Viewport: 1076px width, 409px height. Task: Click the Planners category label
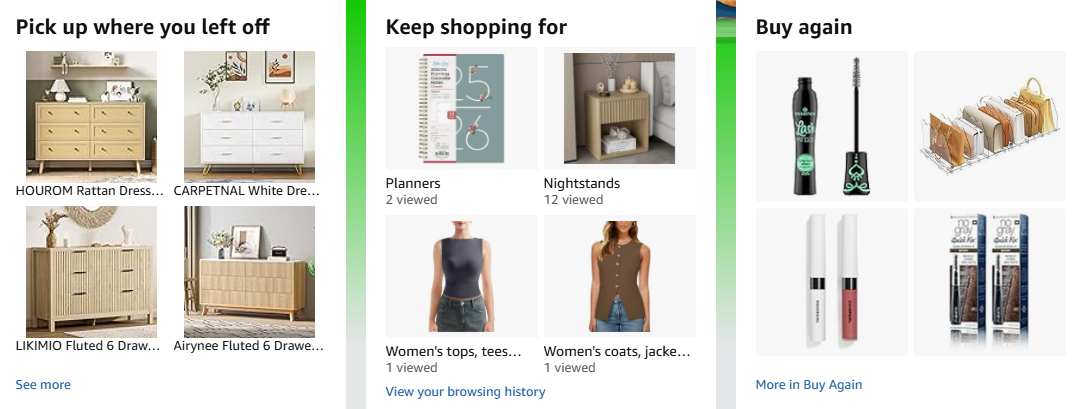click(x=413, y=183)
